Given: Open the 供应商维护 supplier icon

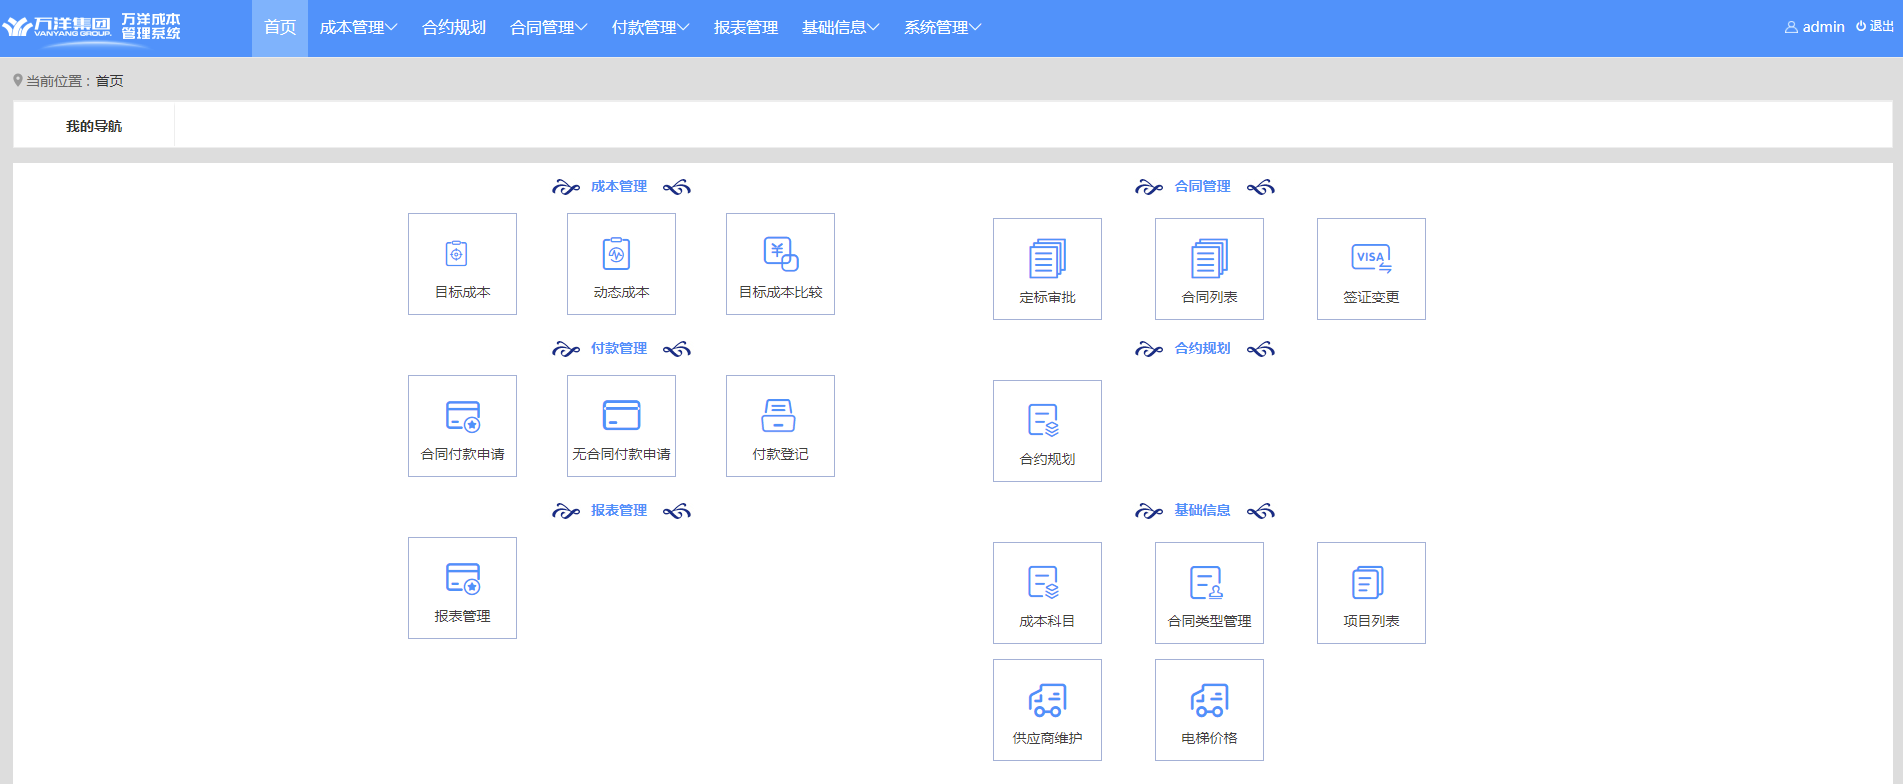Looking at the screenshot, I should tap(1047, 700).
